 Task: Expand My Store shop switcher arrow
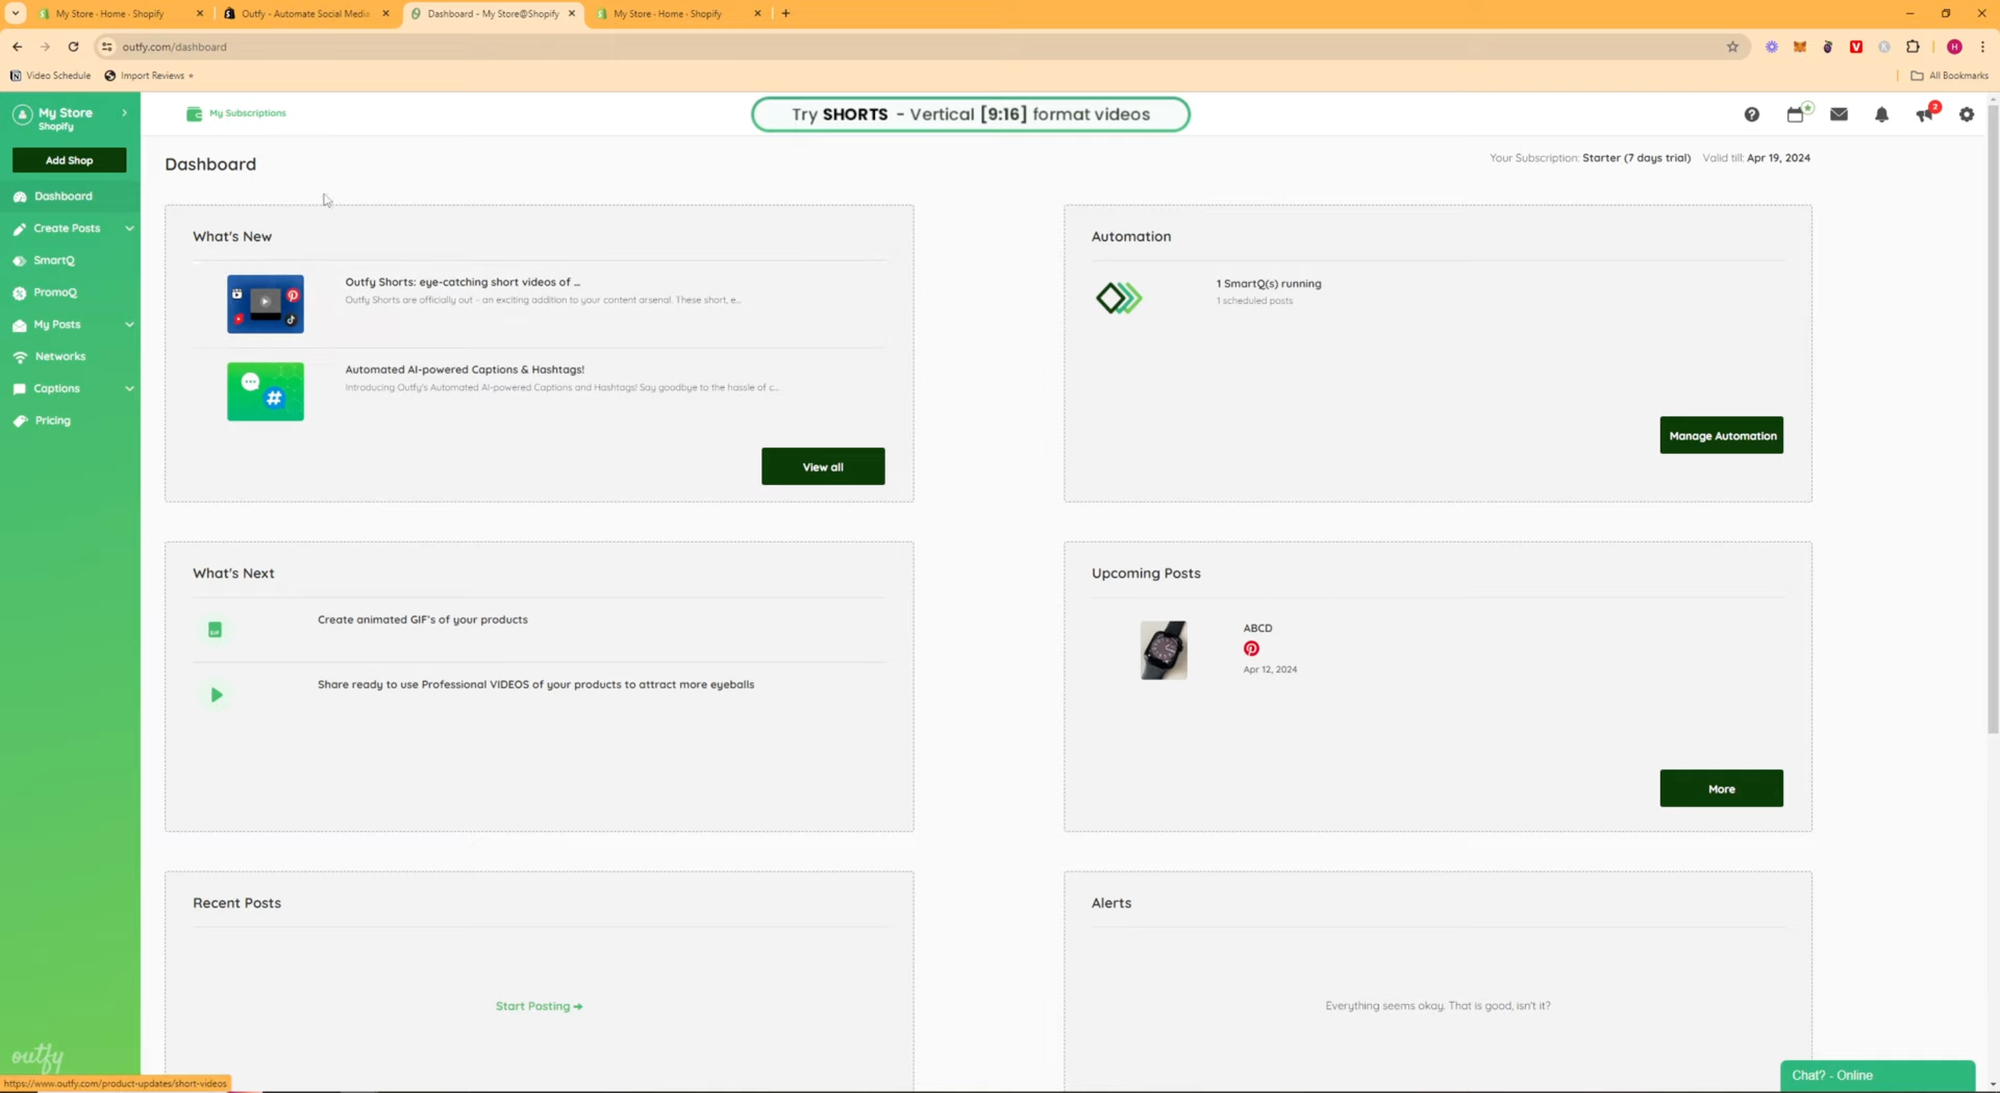pyautogui.click(x=124, y=113)
